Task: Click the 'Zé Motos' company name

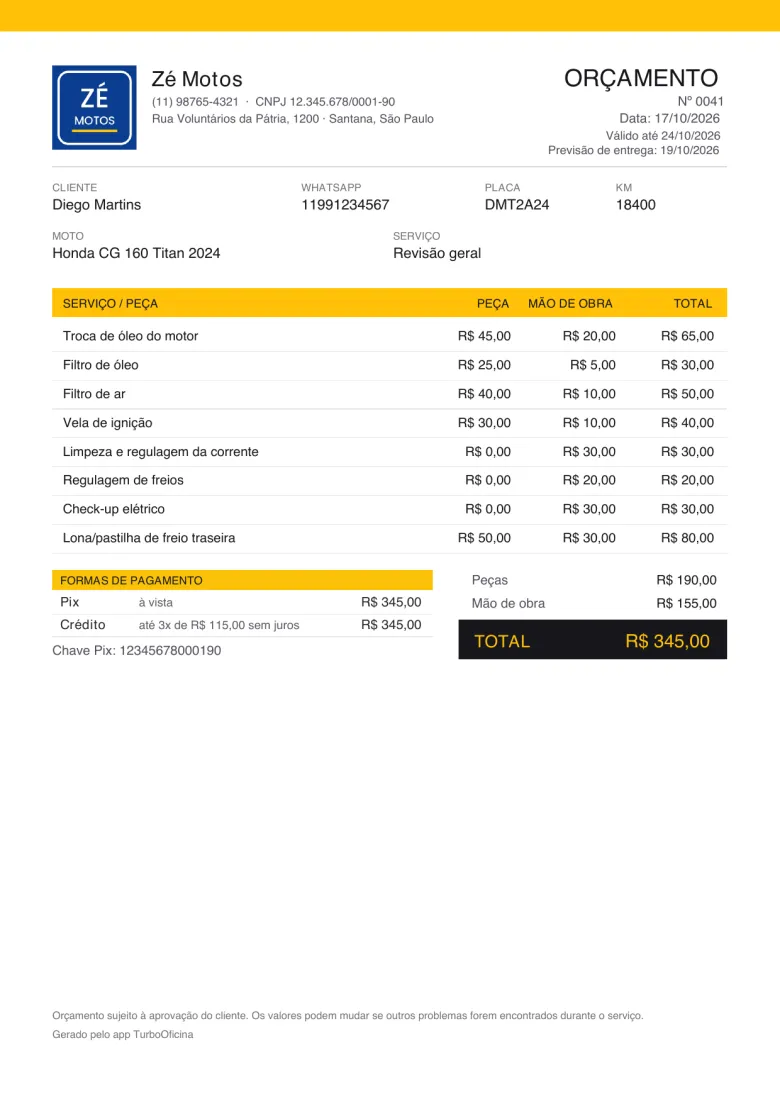Action: pyautogui.click(x=197, y=79)
